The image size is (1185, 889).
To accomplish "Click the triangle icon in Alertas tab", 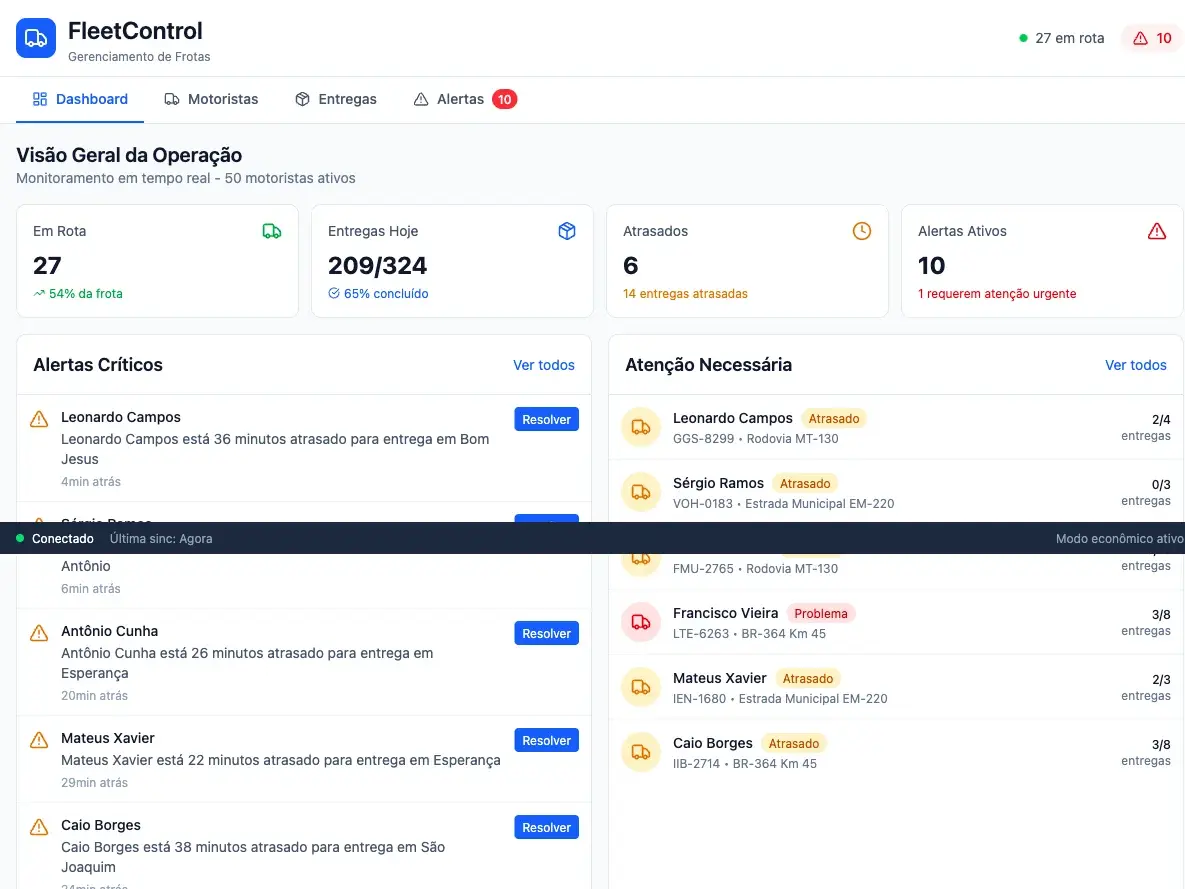I will [x=421, y=99].
